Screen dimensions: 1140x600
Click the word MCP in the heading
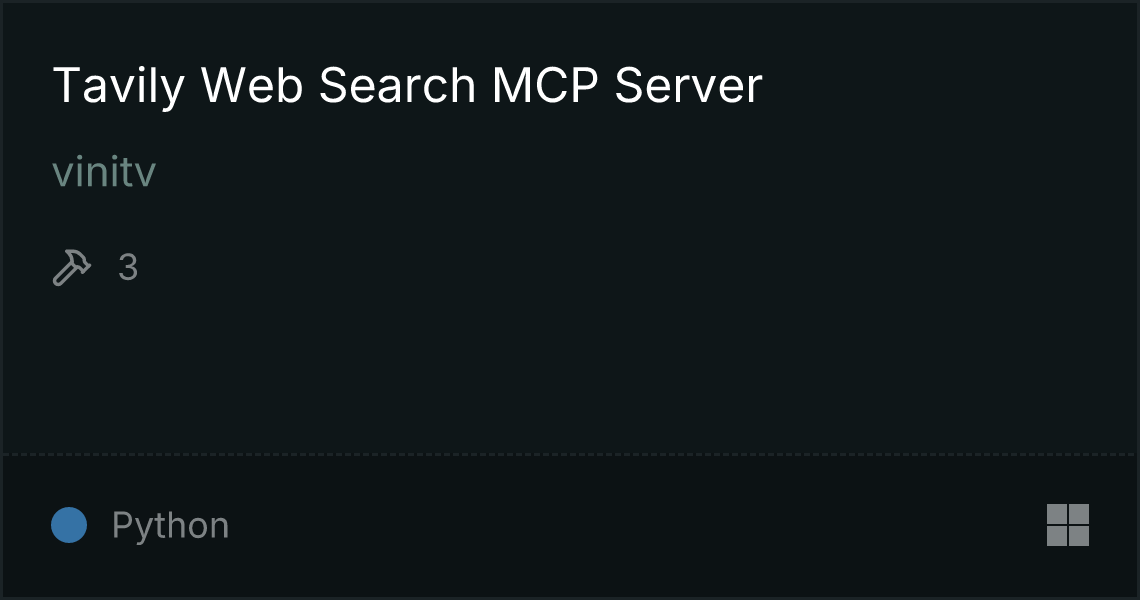(x=545, y=85)
